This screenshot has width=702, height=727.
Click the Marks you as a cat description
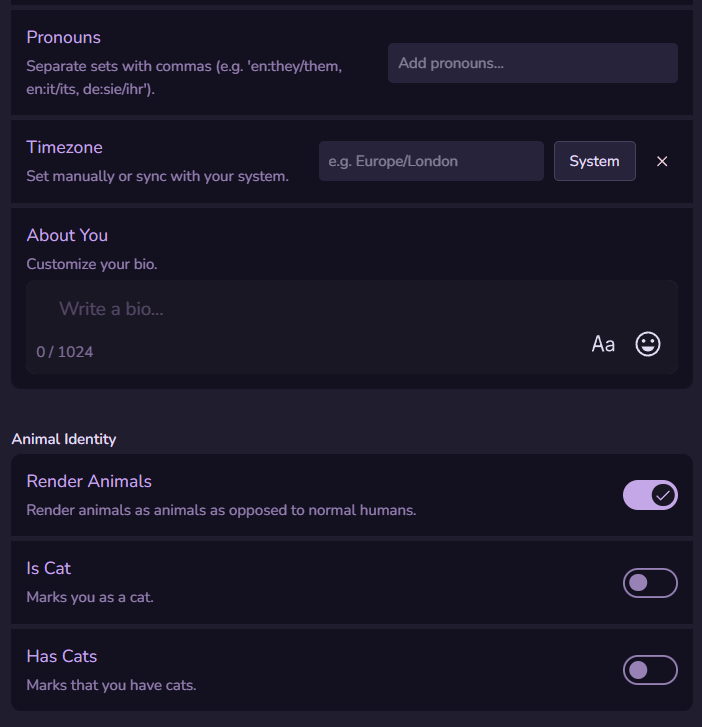tap(90, 598)
